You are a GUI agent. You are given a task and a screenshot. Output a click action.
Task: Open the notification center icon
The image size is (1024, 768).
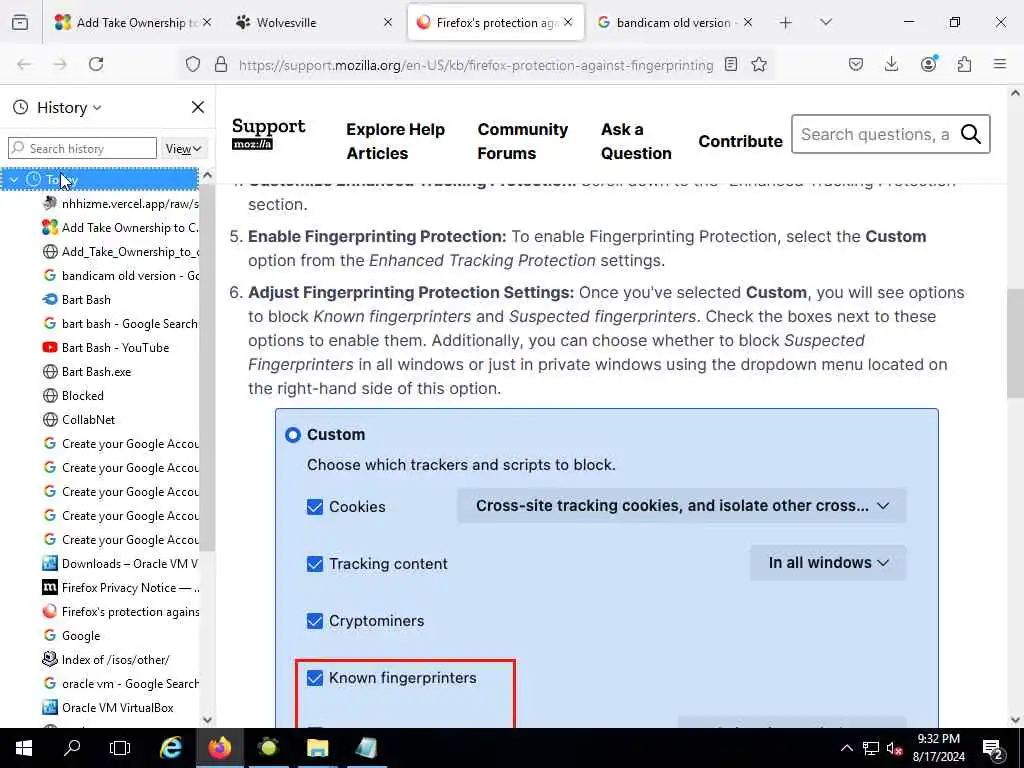(x=993, y=748)
